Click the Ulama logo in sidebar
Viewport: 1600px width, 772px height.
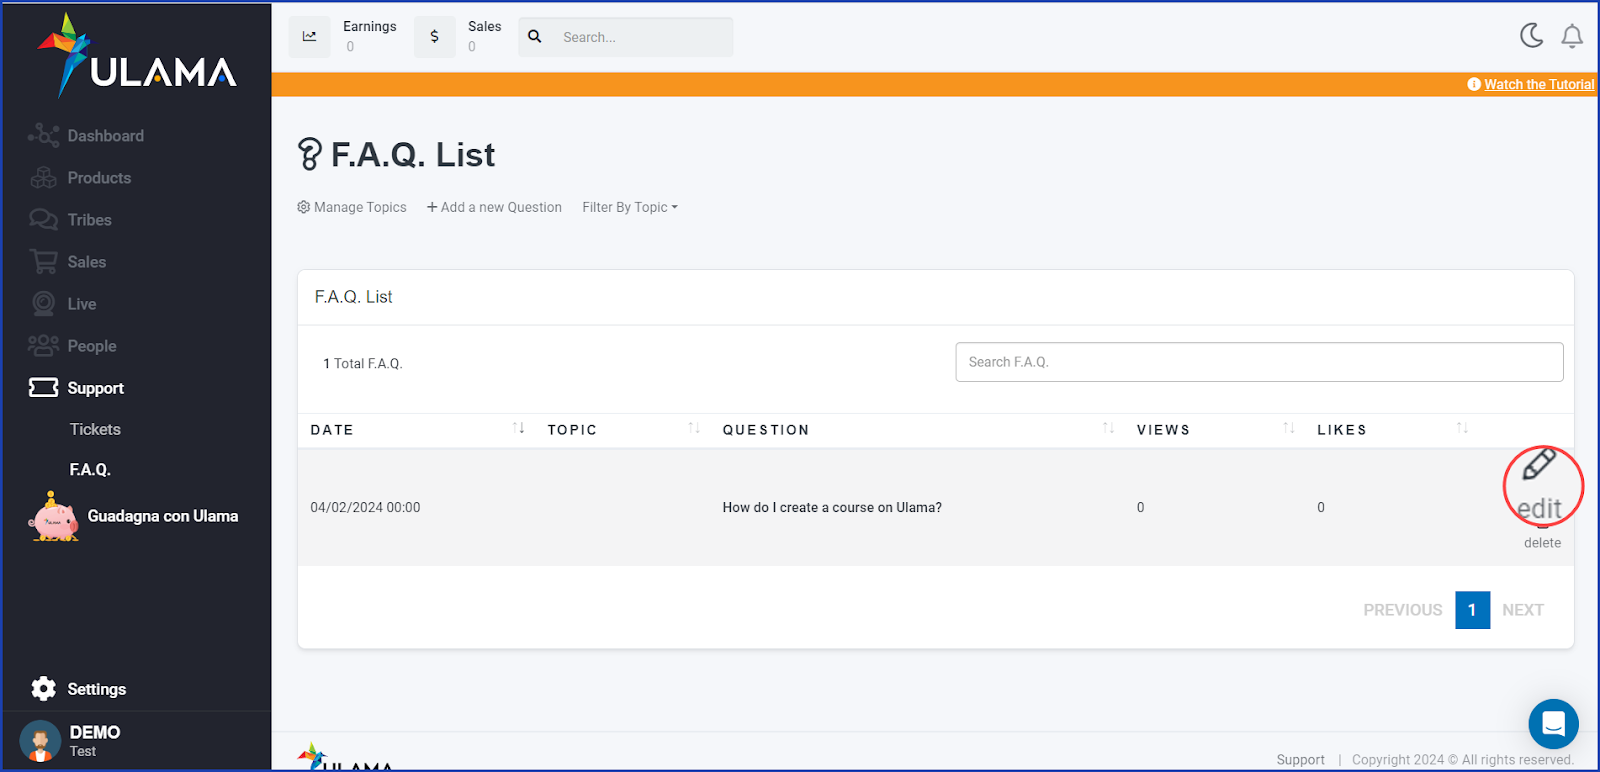coord(137,56)
